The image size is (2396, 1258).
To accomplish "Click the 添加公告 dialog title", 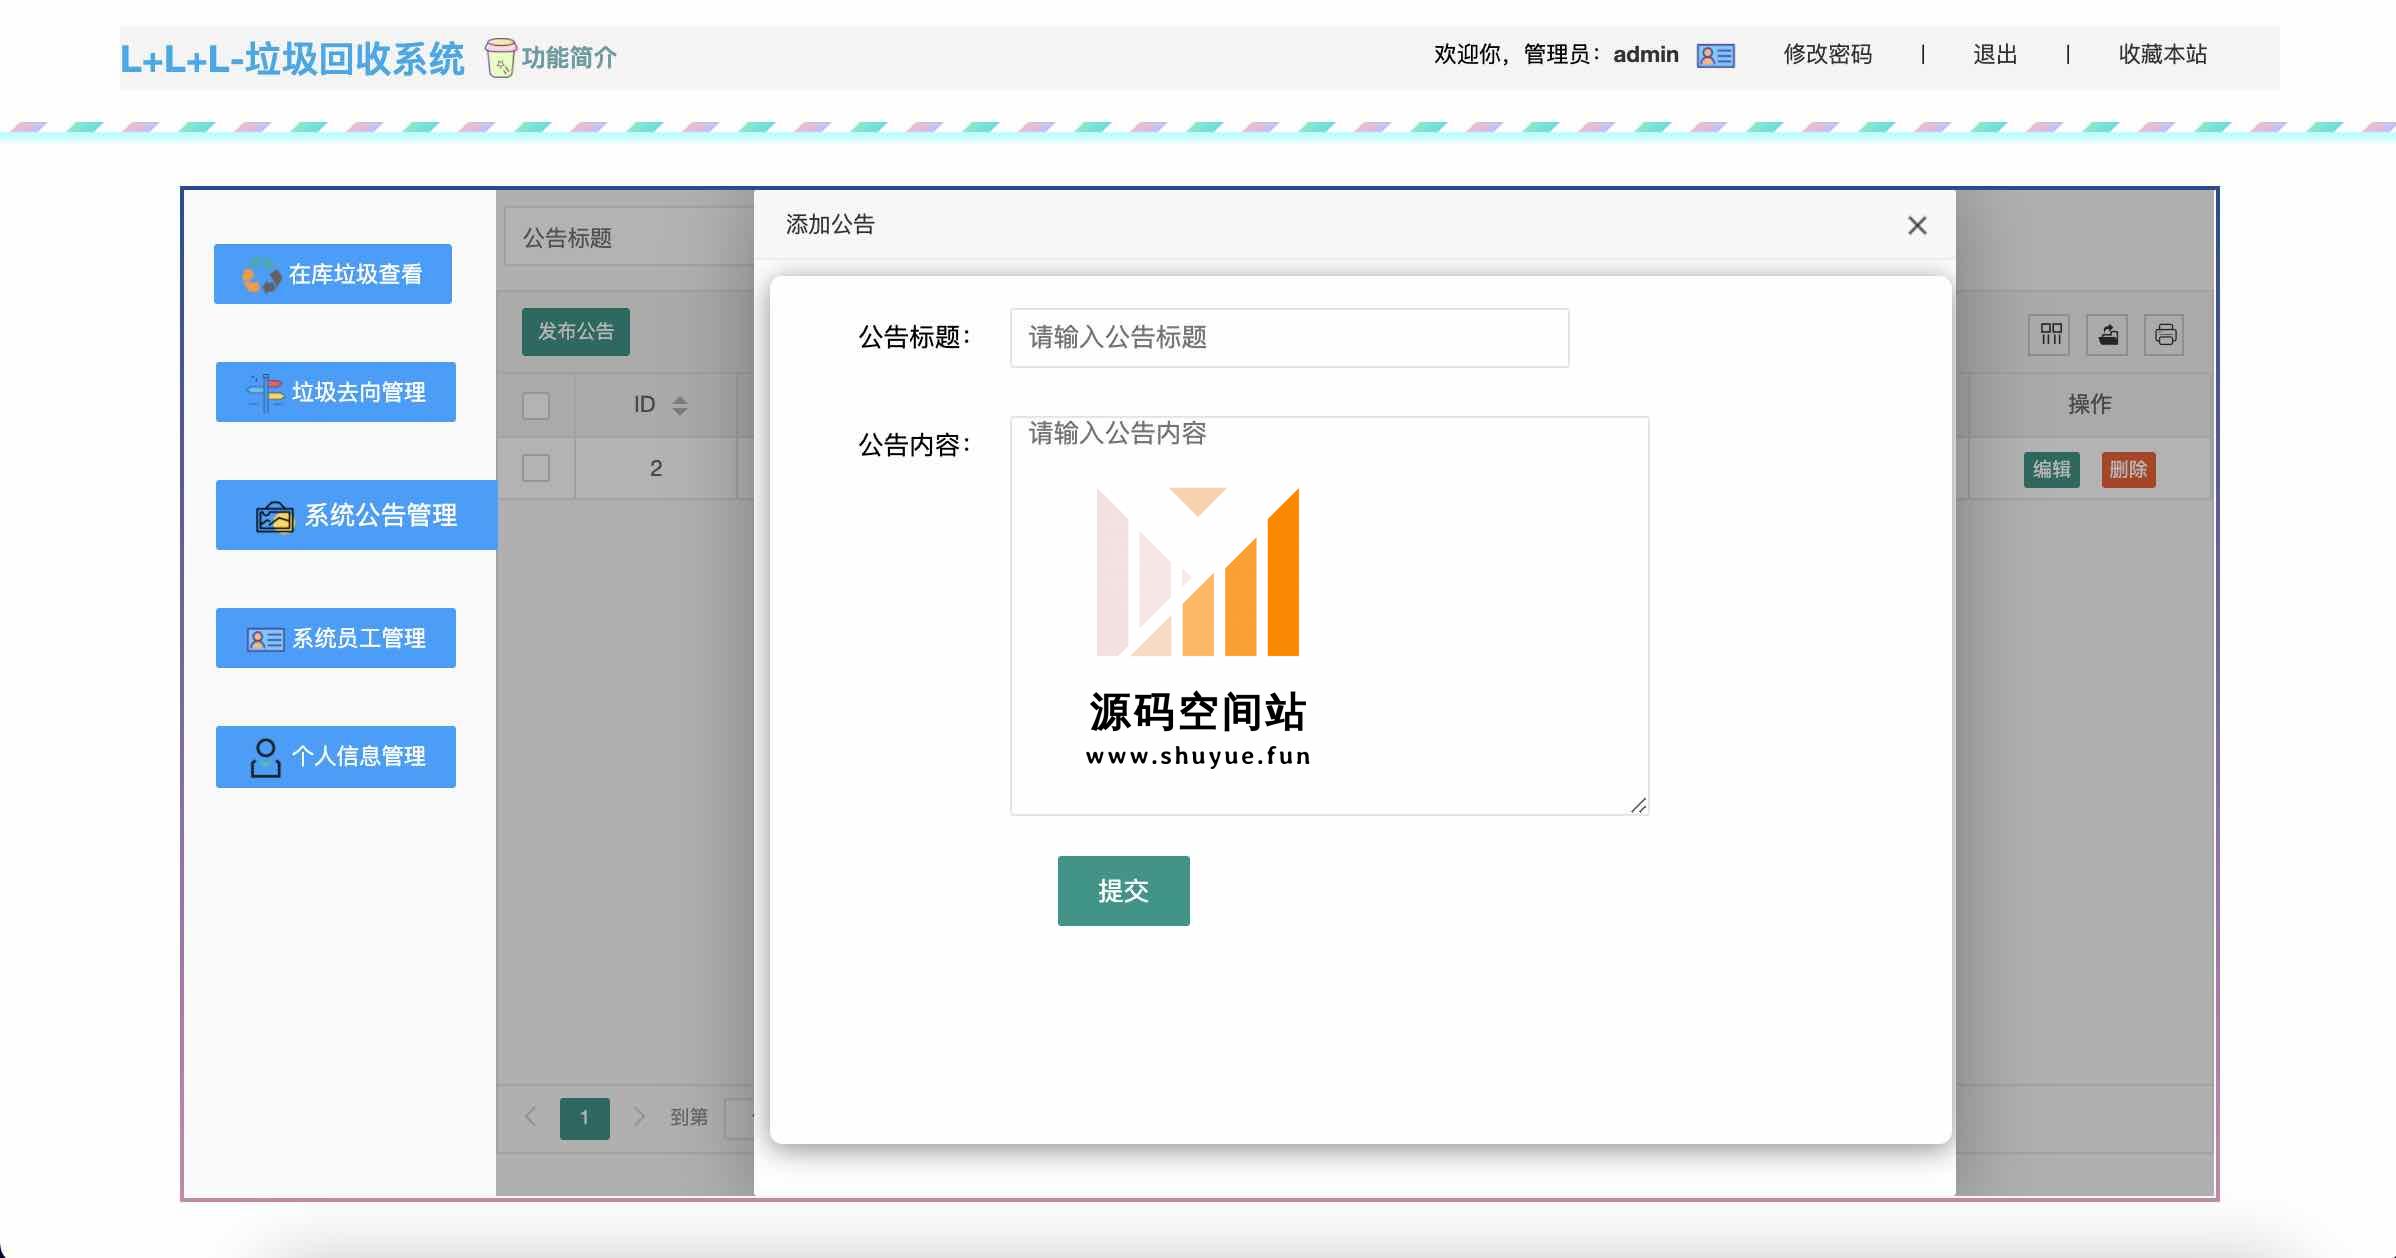I will tap(830, 225).
